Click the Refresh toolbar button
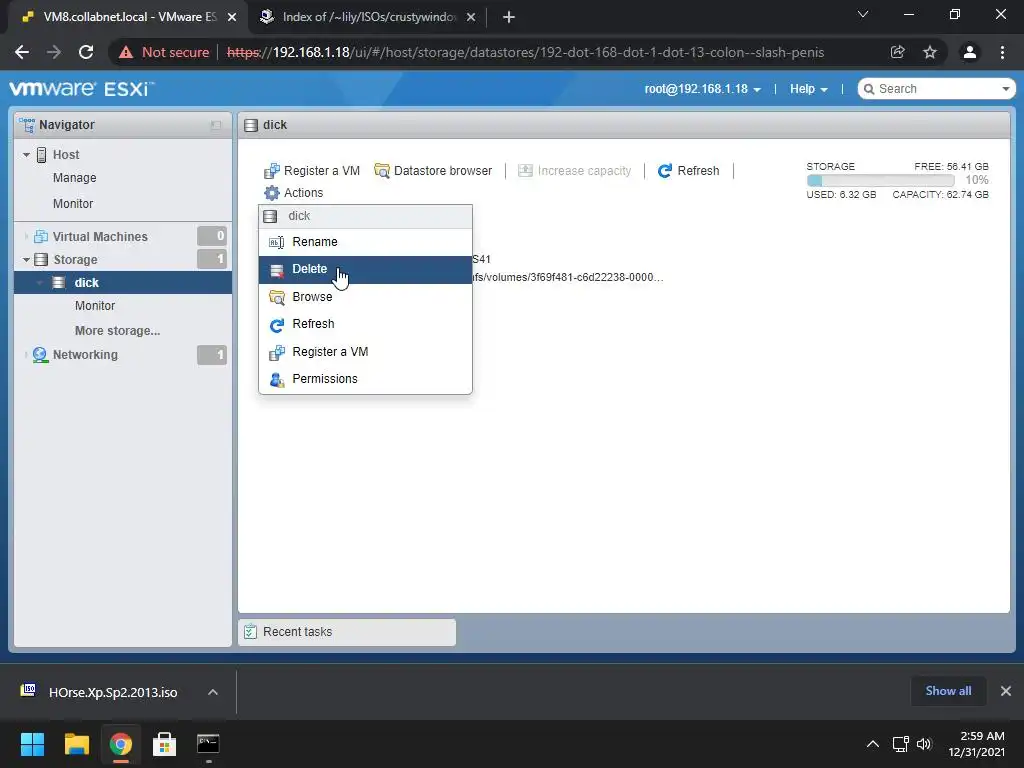Image resolution: width=1024 pixels, height=768 pixels. click(688, 170)
